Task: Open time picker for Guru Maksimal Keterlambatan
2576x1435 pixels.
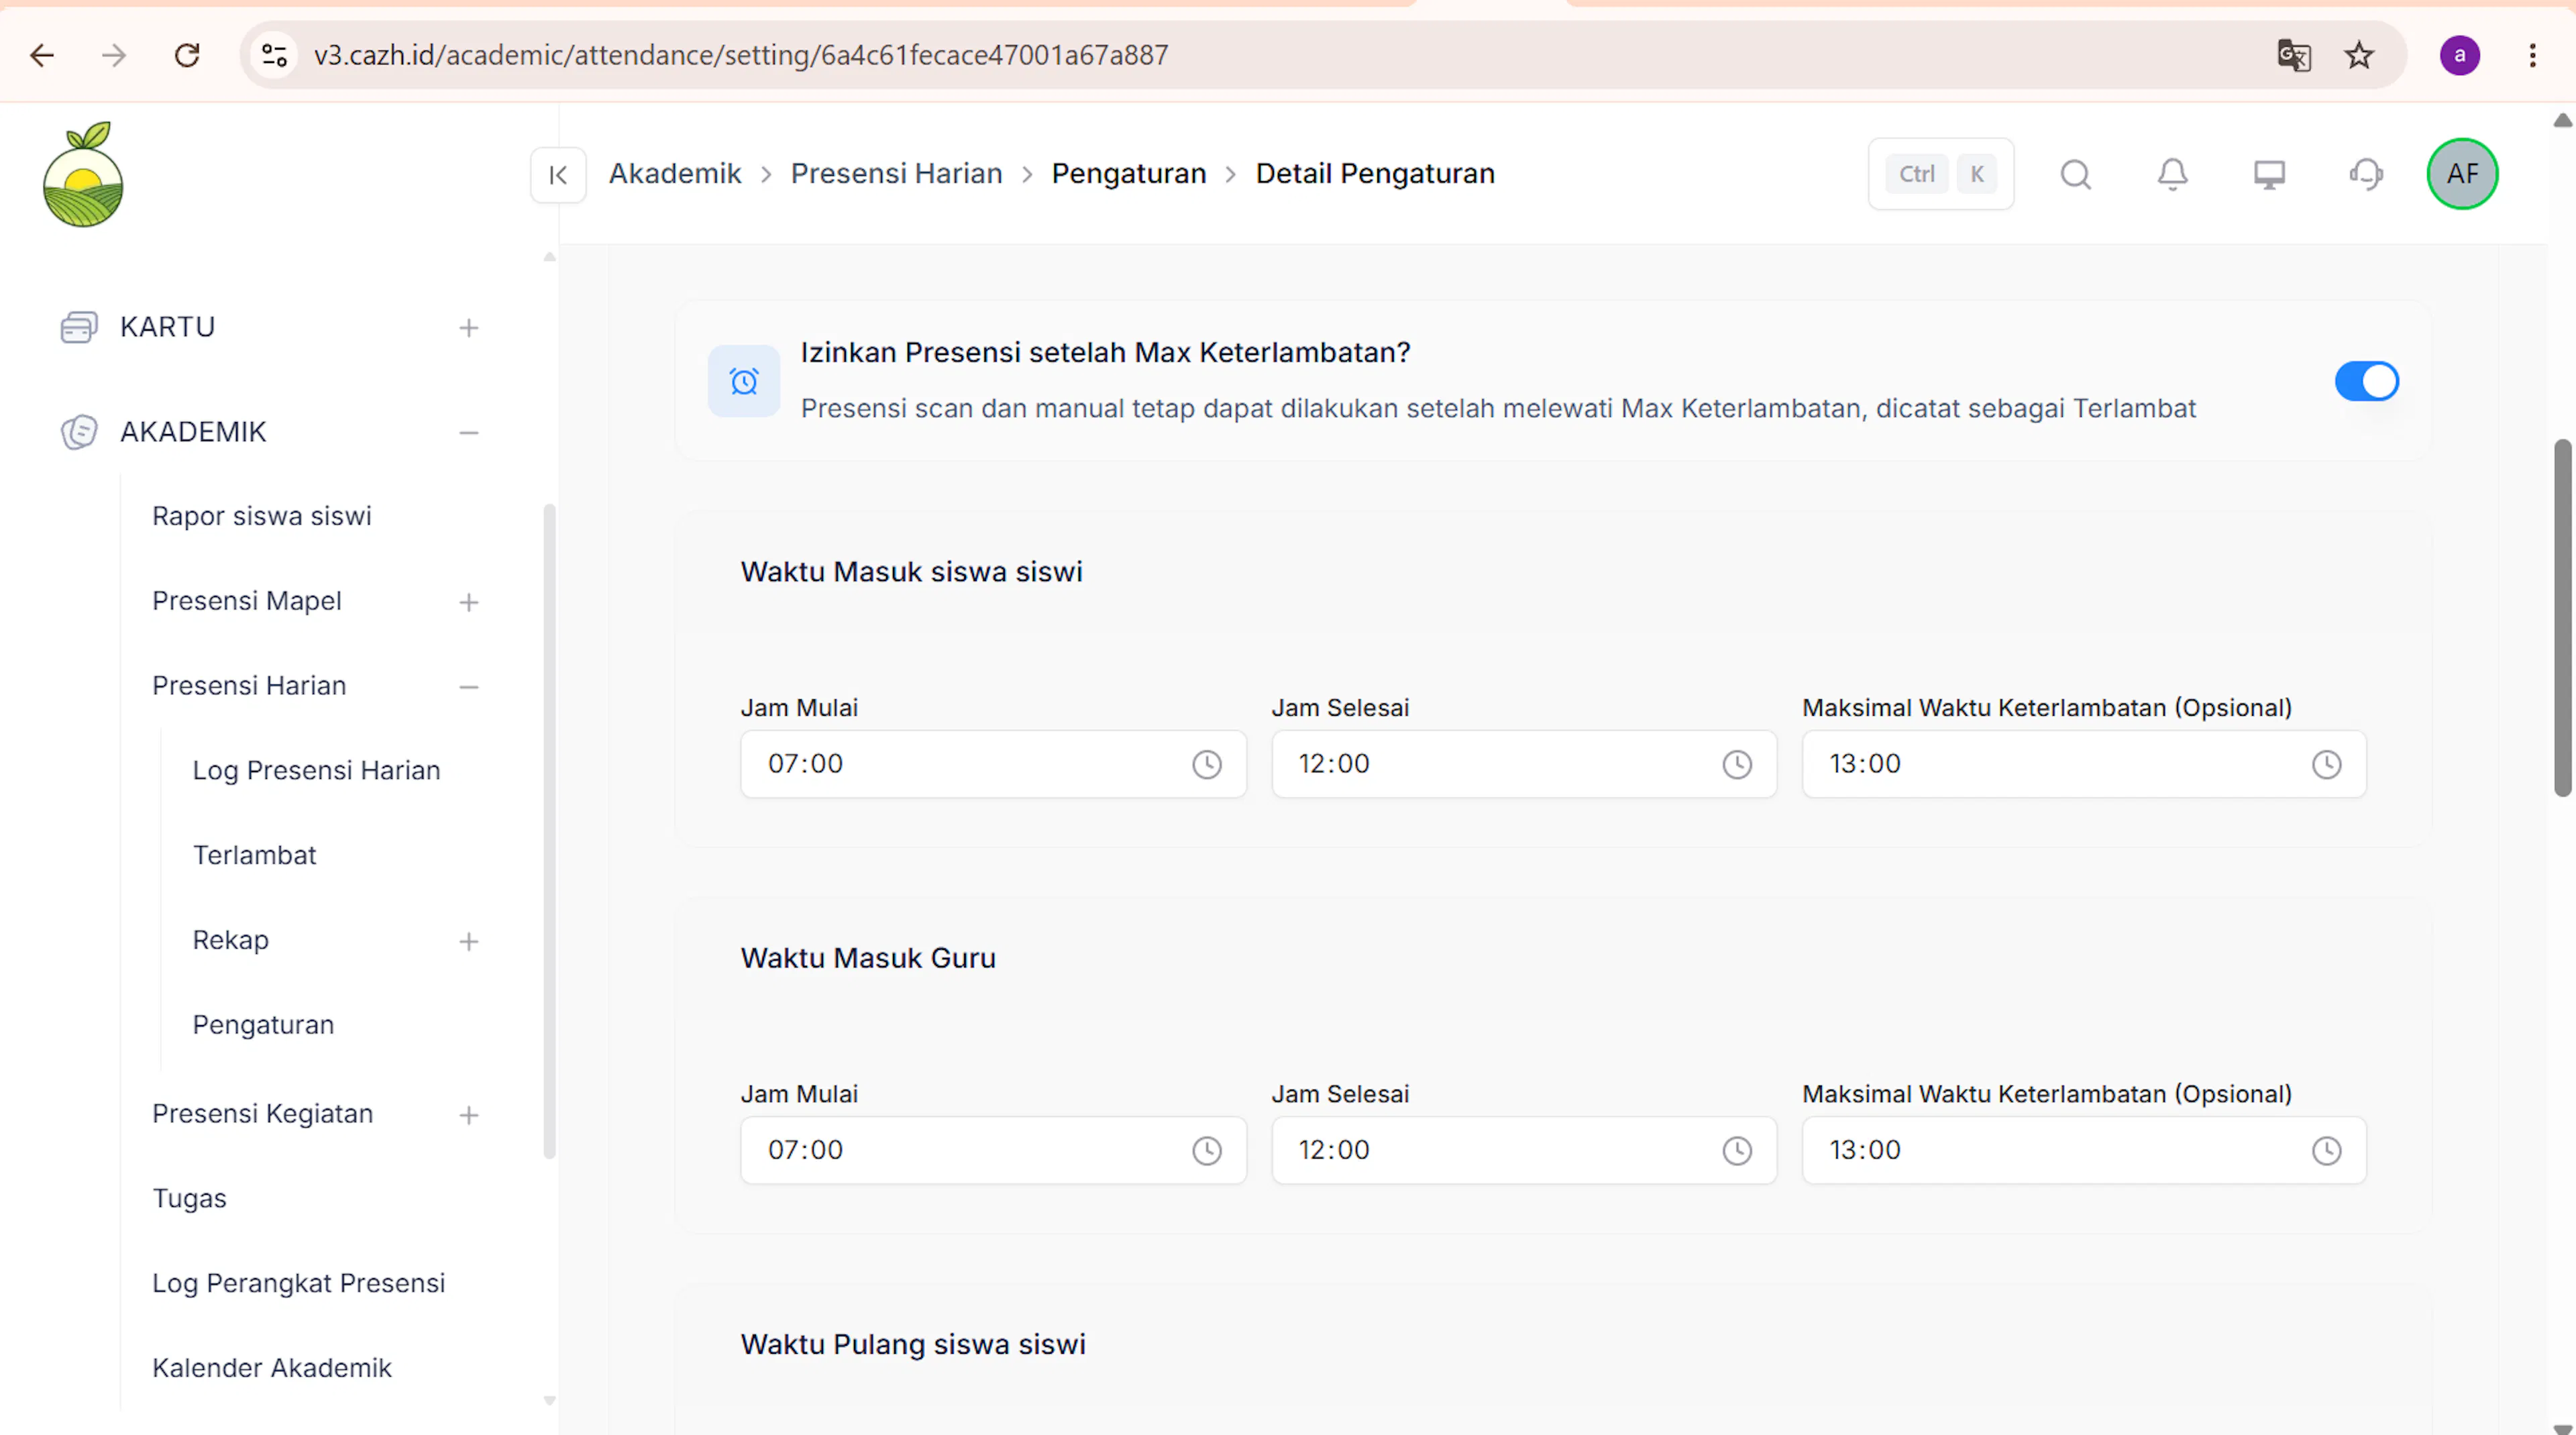Action: [x=2327, y=1151]
